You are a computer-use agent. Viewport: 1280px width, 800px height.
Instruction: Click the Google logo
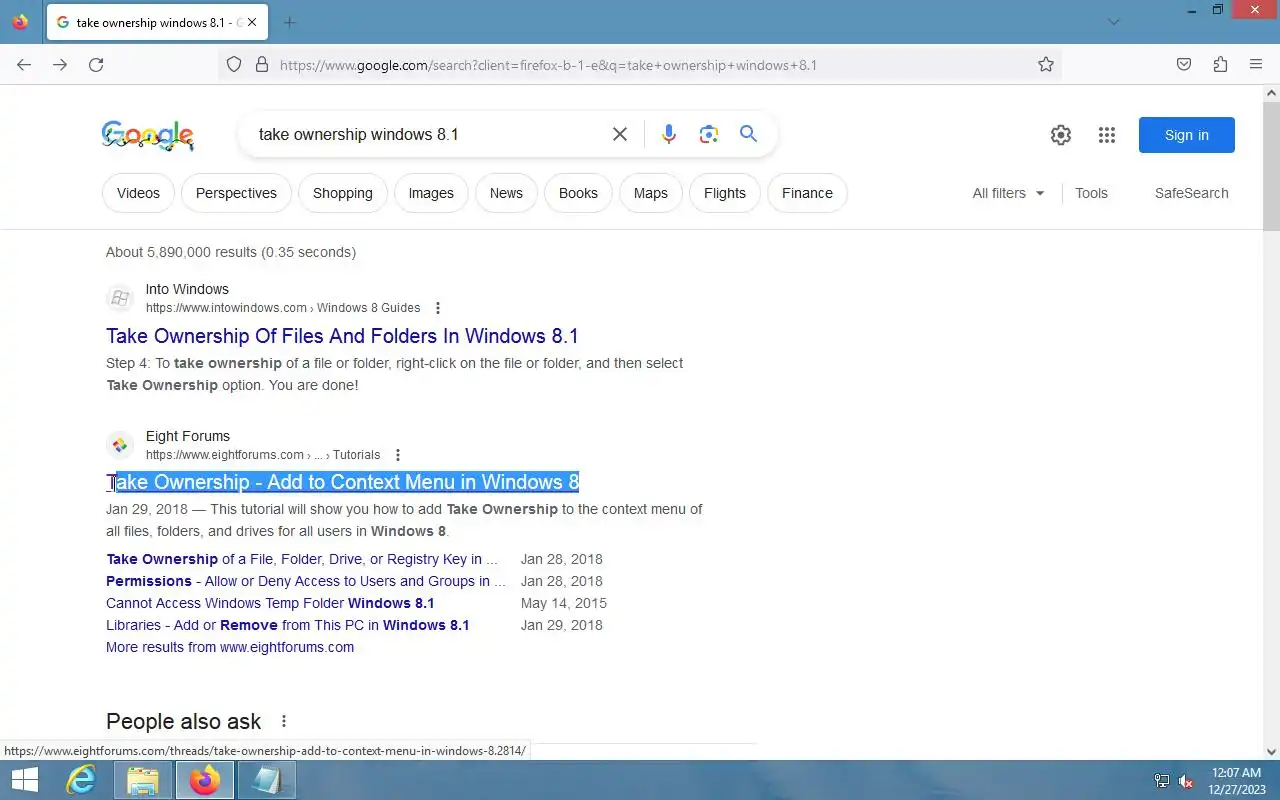pyautogui.click(x=148, y=135)
